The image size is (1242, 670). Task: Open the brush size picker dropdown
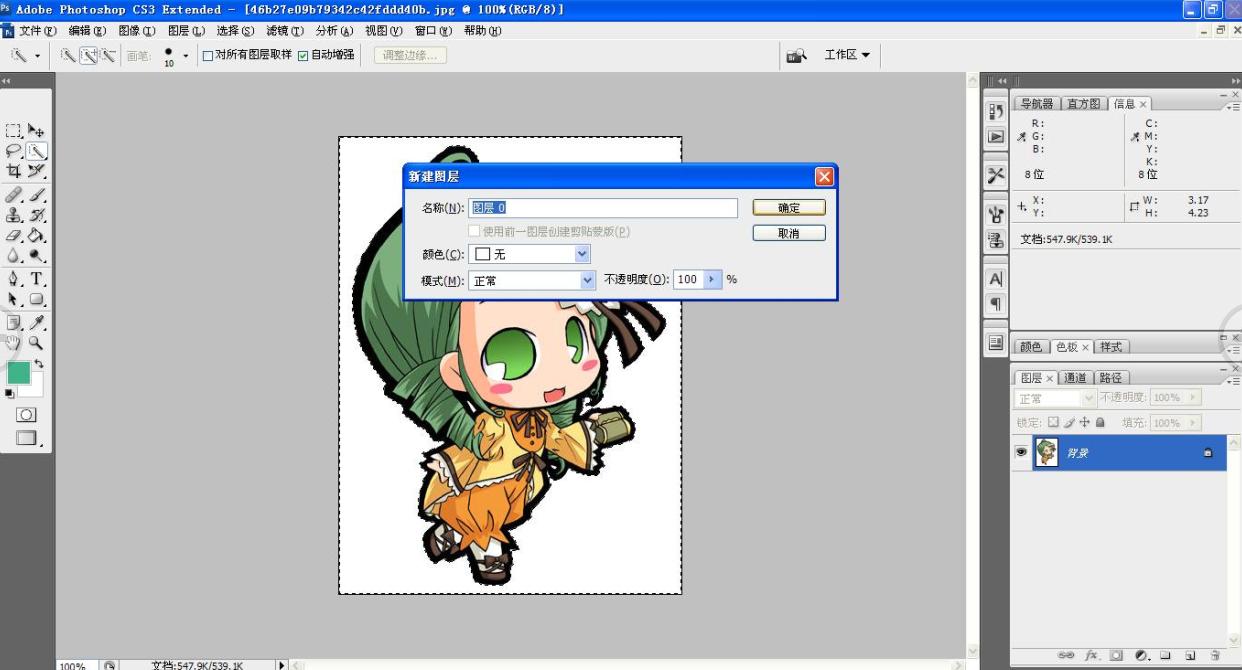tap(185, 55)
